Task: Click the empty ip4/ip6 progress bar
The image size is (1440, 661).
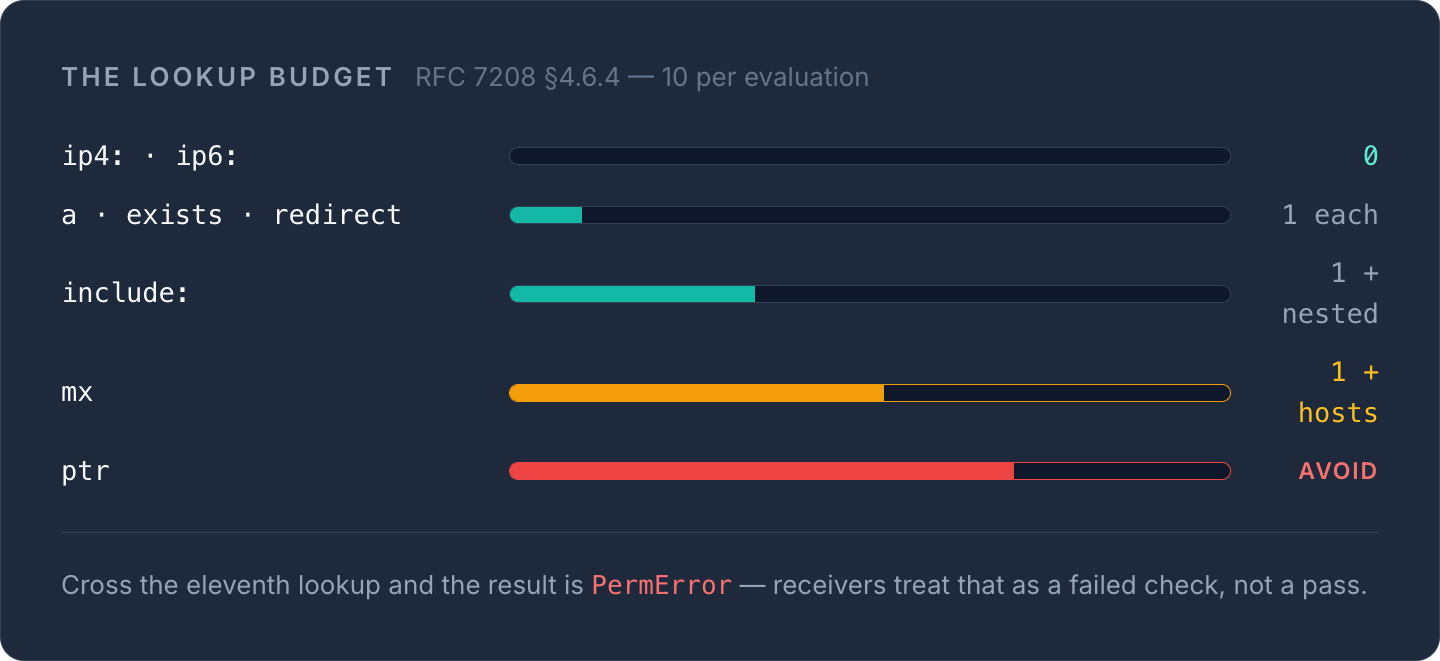Action: (x=870, y=156)
